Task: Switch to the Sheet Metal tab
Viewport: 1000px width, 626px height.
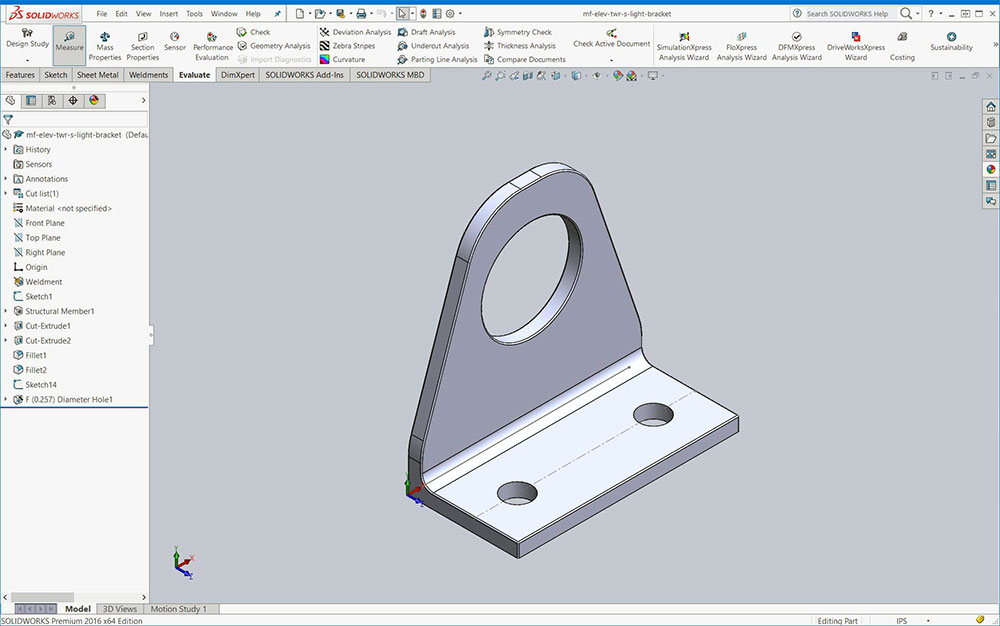Action: 97,75
